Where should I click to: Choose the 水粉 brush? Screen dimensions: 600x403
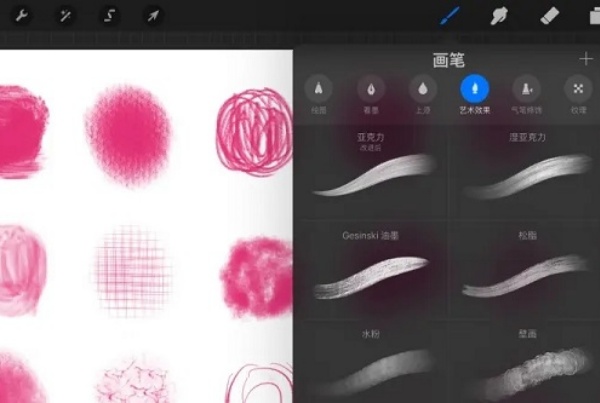372,363
